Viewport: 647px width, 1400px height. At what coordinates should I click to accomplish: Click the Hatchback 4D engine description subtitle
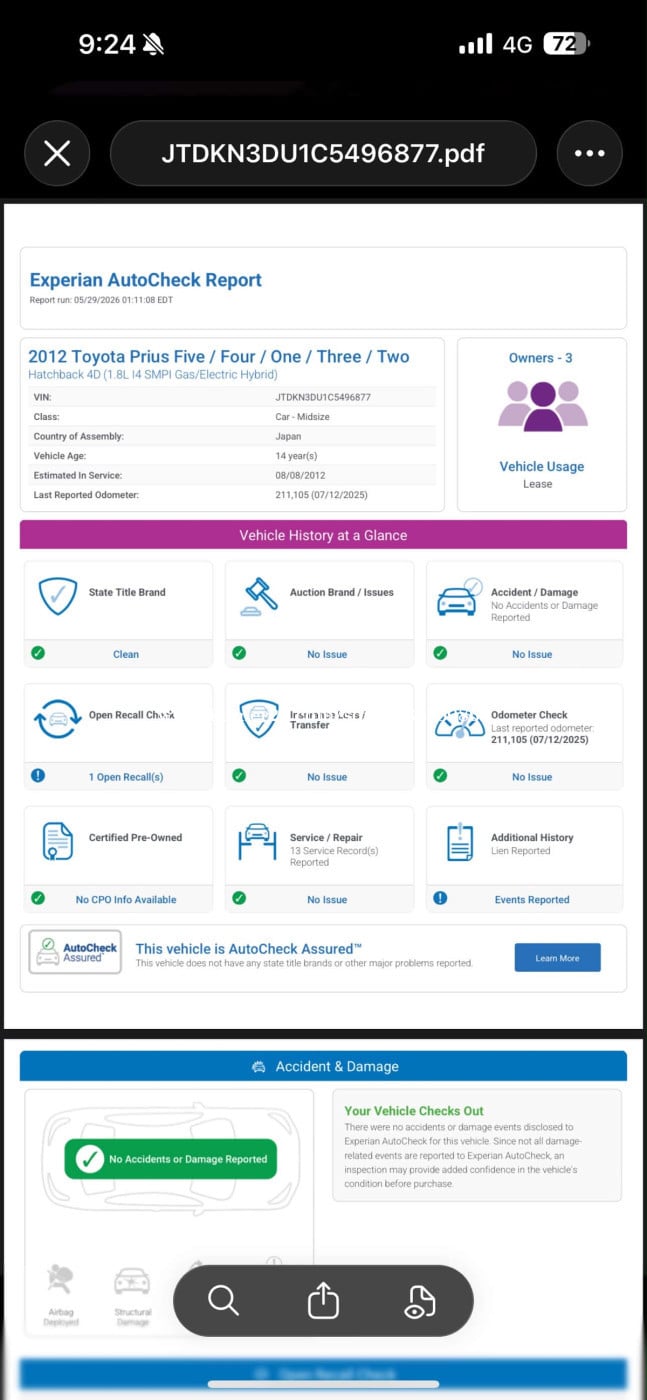tap(153, 374)
